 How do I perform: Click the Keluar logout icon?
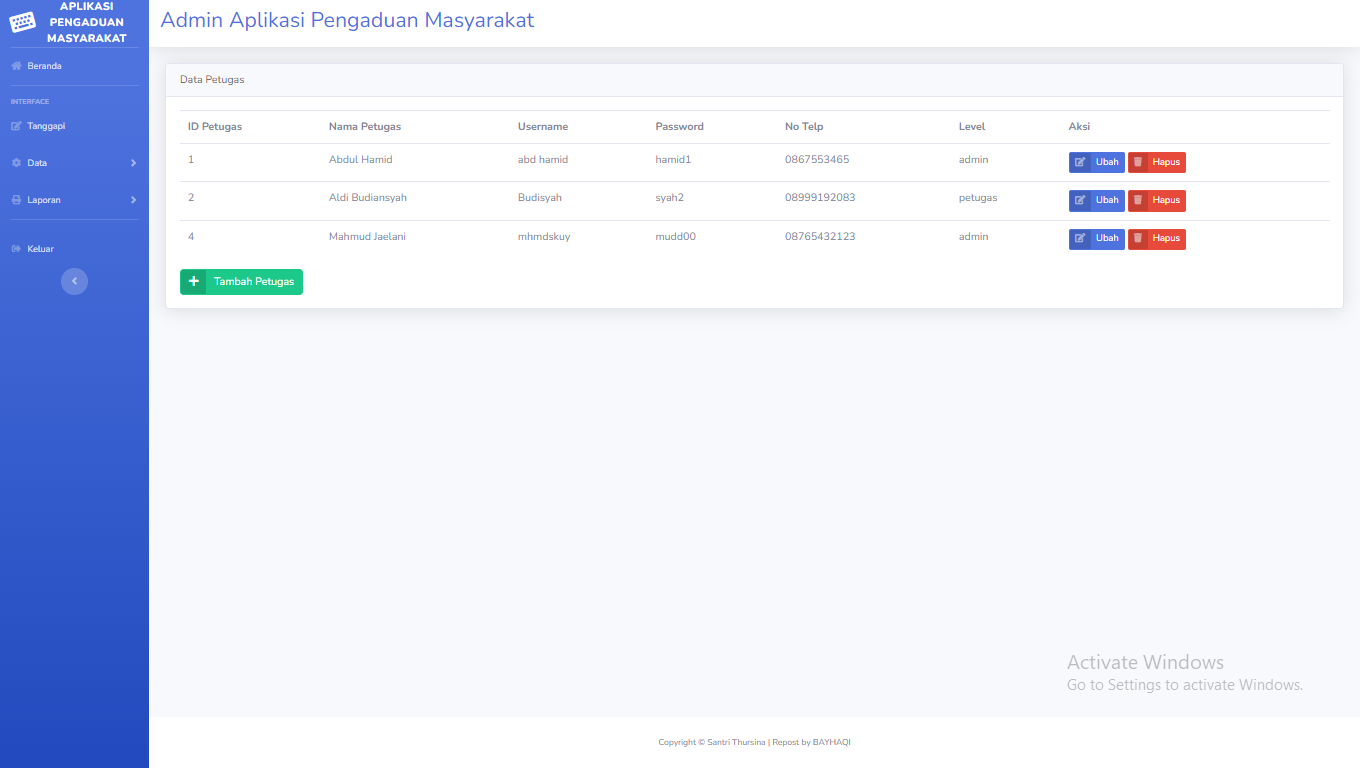tap(16, 249)
